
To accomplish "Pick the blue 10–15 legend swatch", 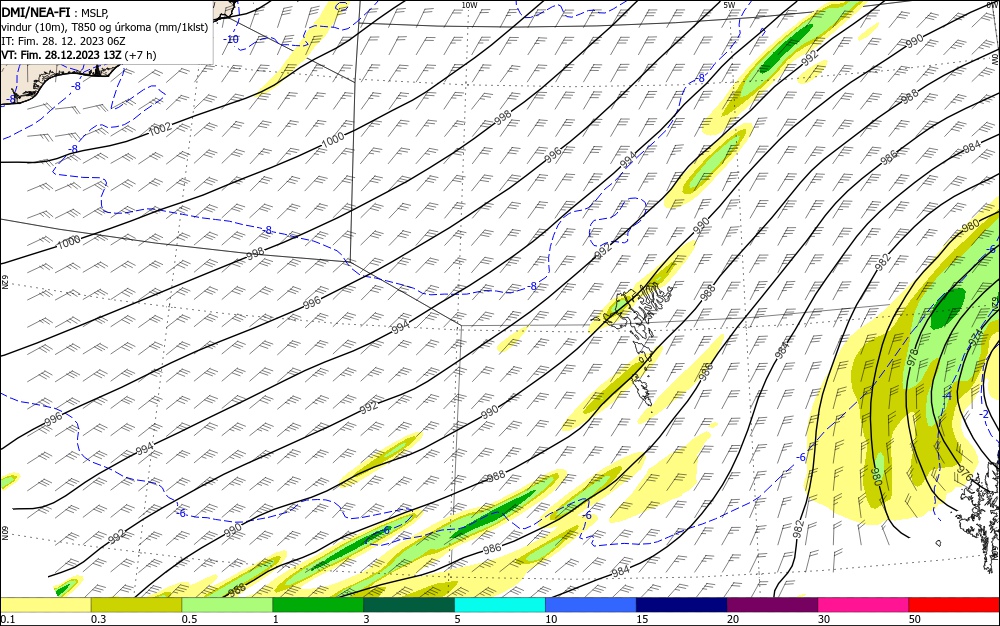I will pyautogui.click(x=591, y=605).
